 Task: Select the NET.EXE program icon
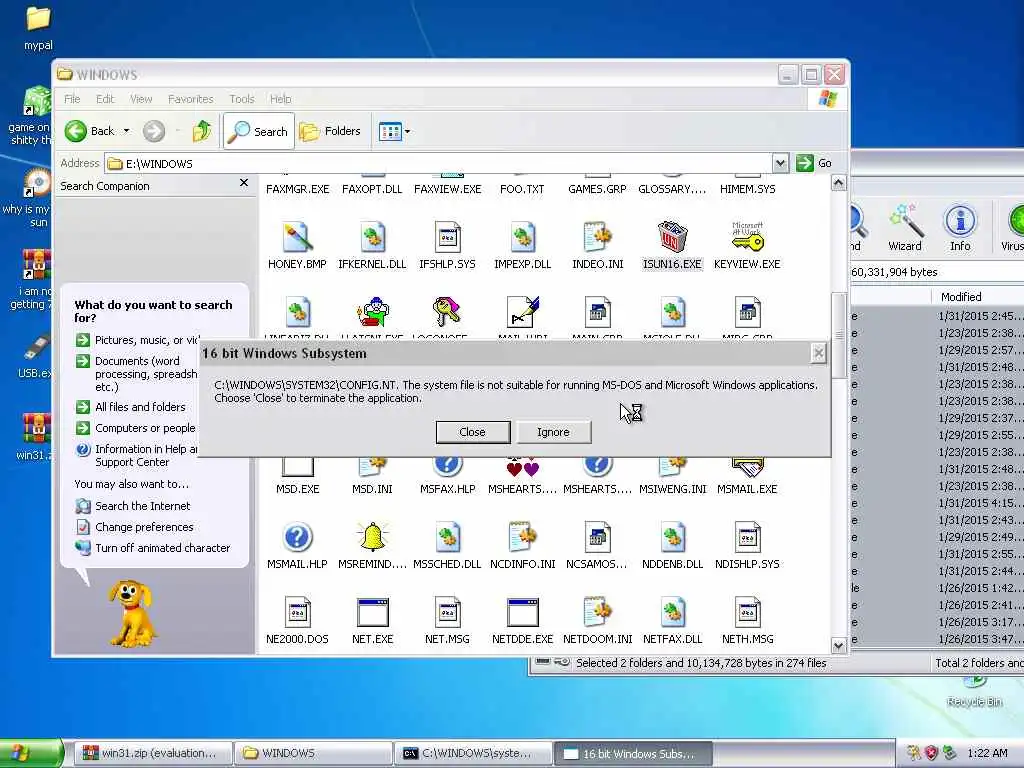[x=372, y=612]
